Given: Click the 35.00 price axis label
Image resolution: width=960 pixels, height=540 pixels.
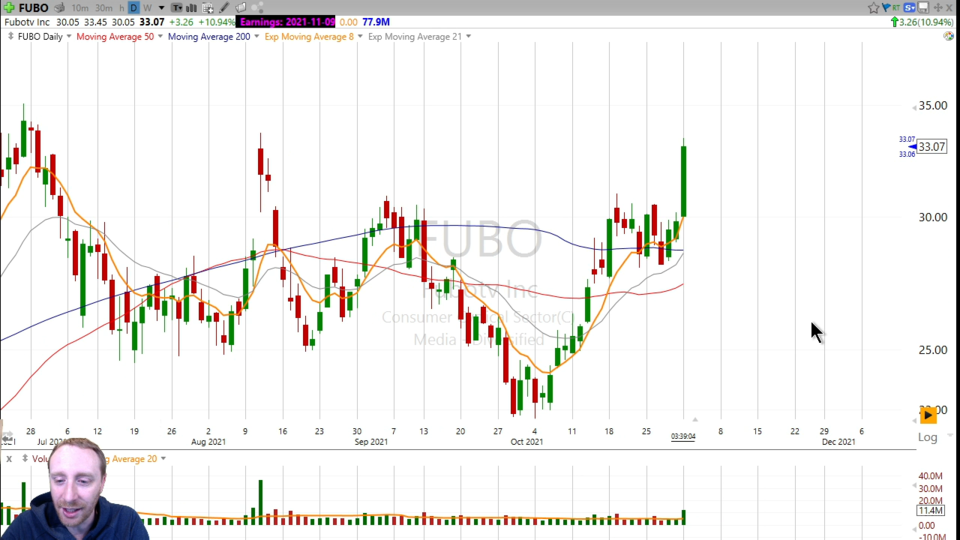Looking at the screenshot, I should (x=932, y=106).
